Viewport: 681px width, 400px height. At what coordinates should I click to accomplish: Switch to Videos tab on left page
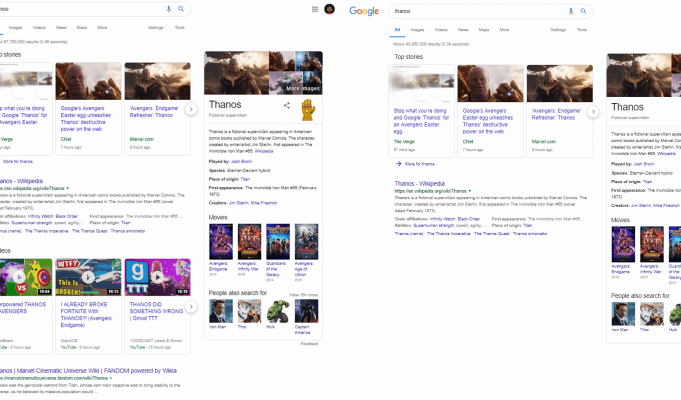(39, 27)
